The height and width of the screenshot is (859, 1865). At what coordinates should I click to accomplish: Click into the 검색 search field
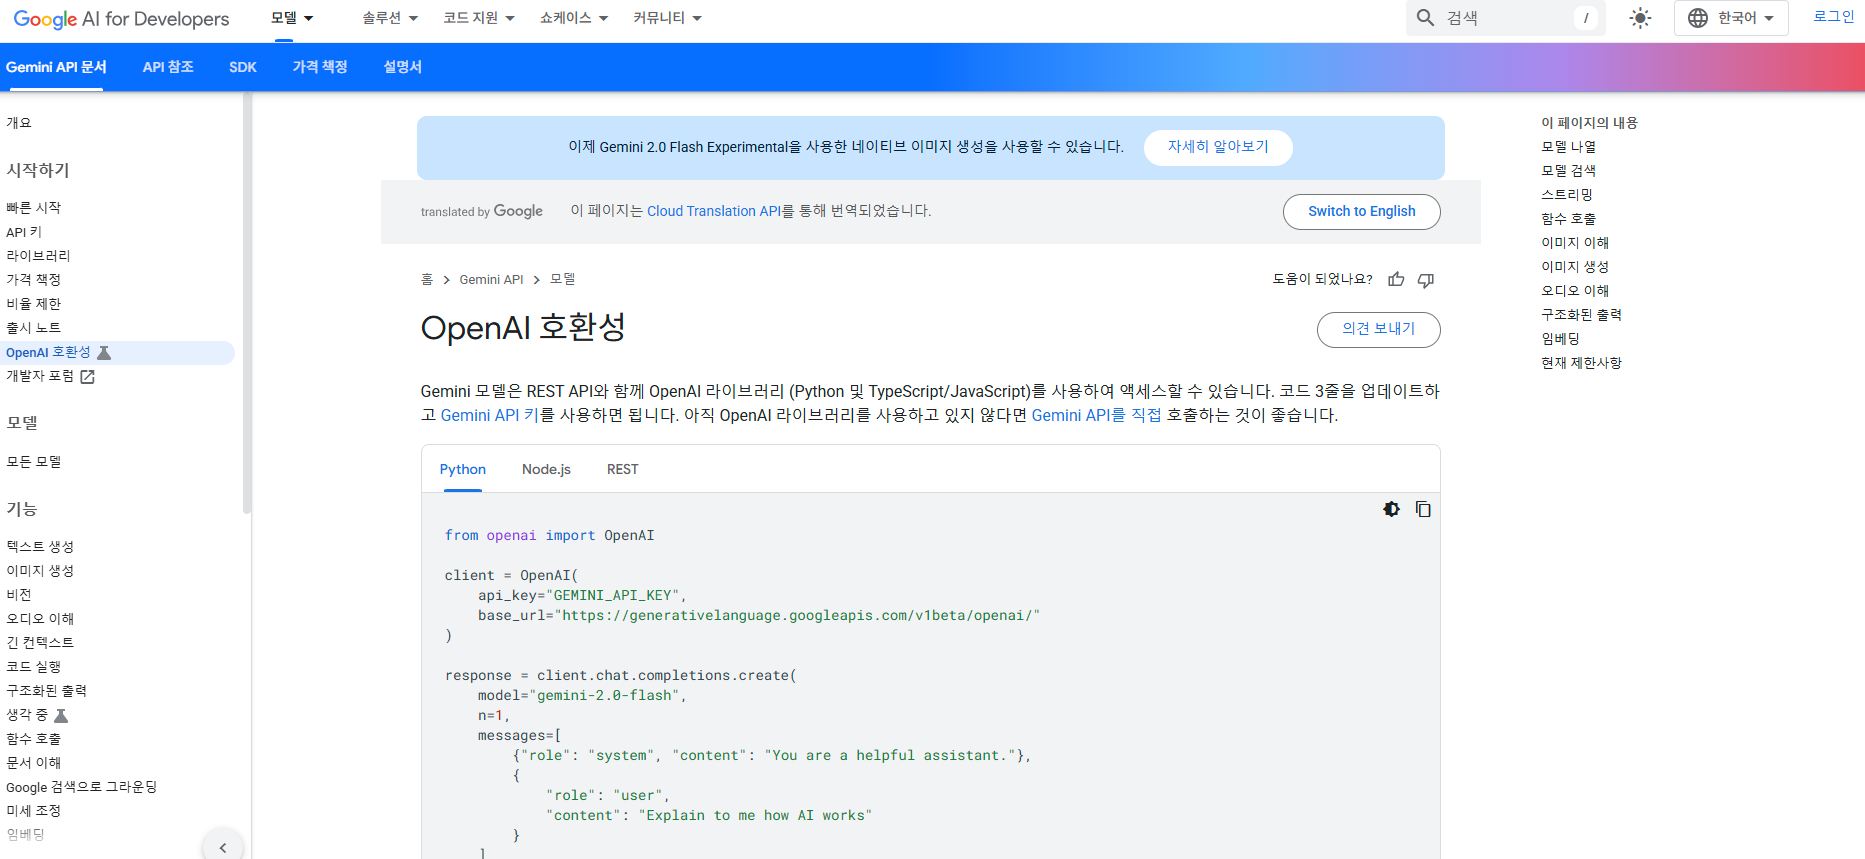pos(1505,18)
